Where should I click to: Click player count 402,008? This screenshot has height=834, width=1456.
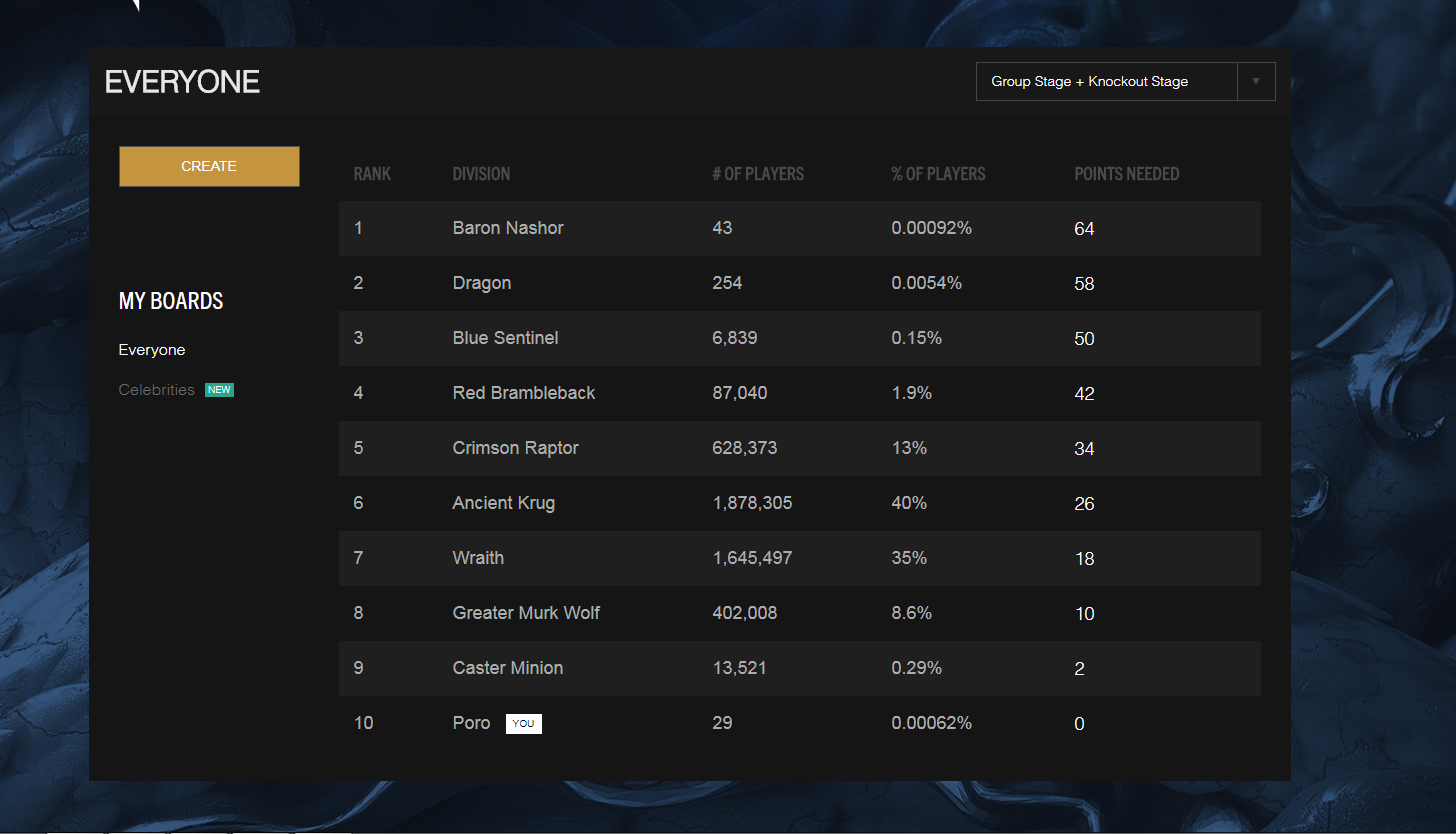pyautogui.click(x=745, y=613)
